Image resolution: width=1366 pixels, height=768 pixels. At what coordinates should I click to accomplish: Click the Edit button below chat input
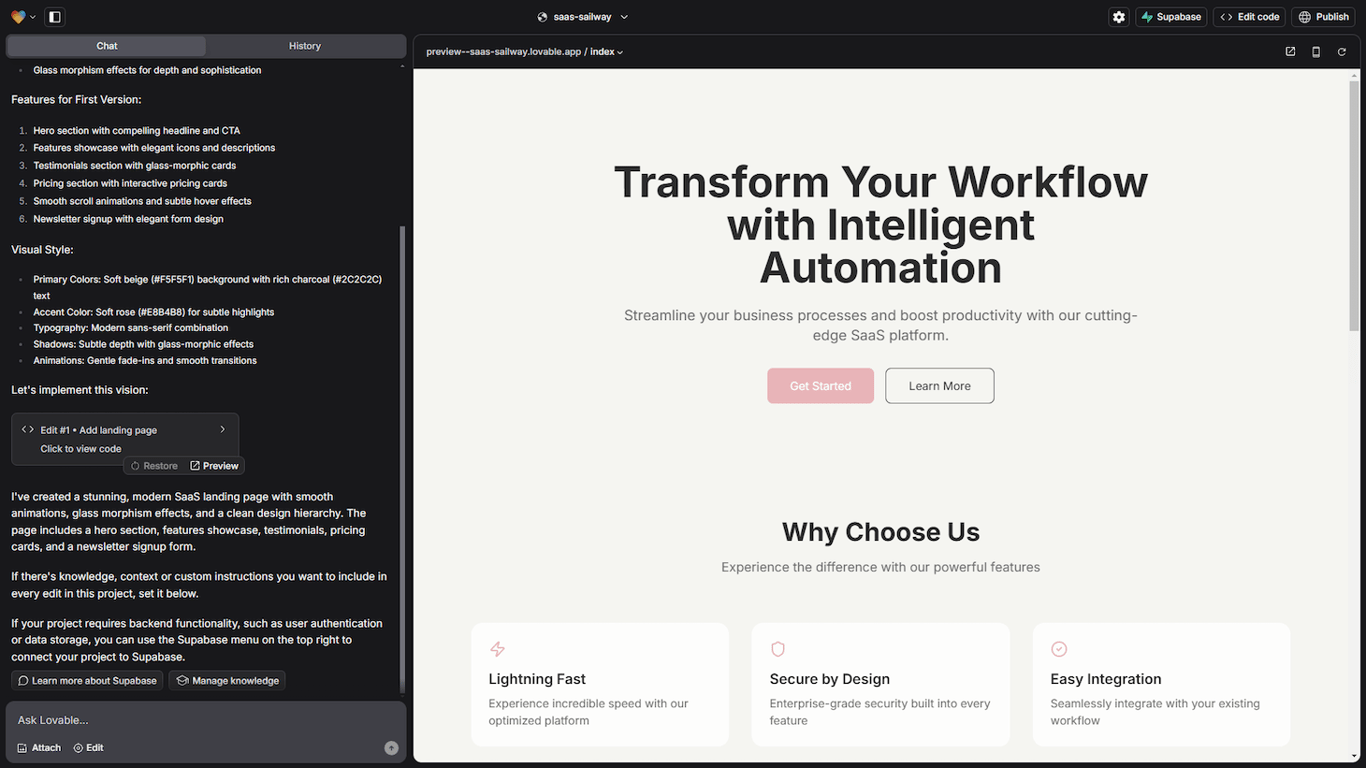(88, 748)
